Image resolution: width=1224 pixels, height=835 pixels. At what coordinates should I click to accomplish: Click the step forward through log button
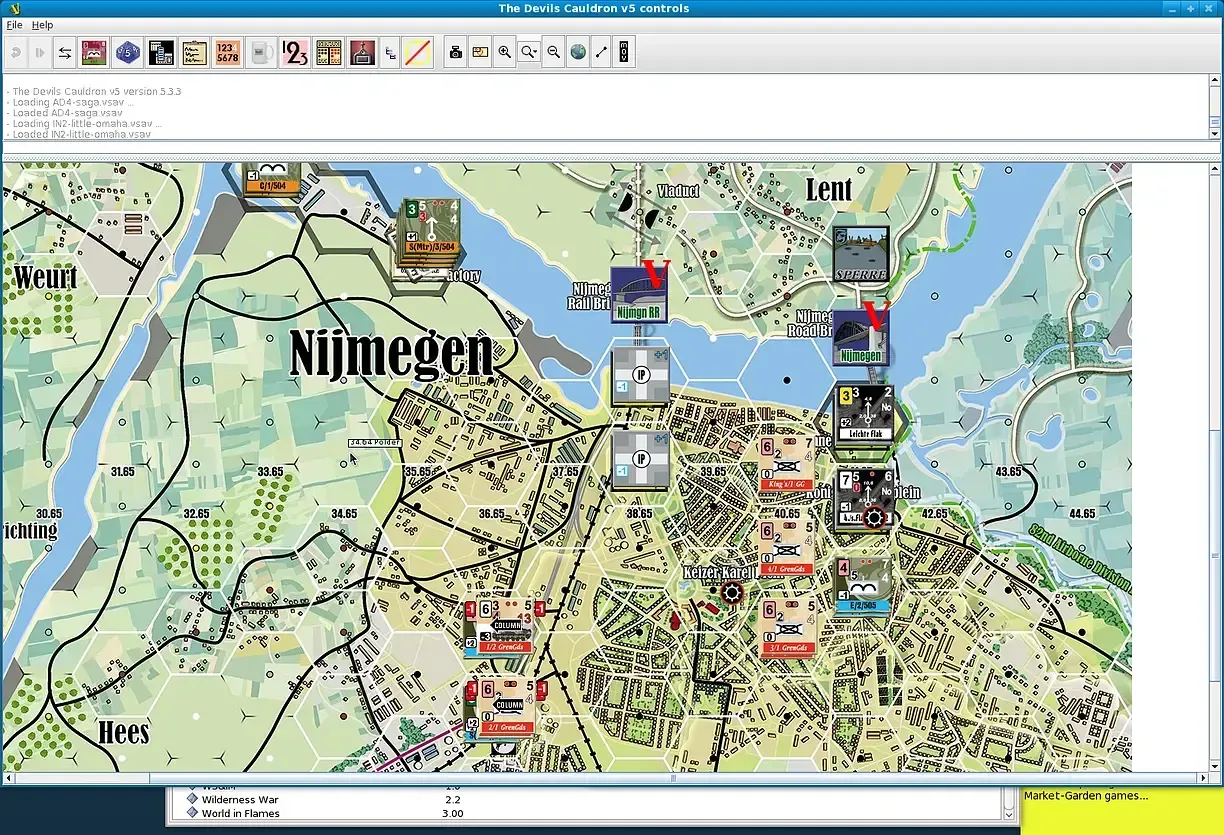click(x=40, y=52)
